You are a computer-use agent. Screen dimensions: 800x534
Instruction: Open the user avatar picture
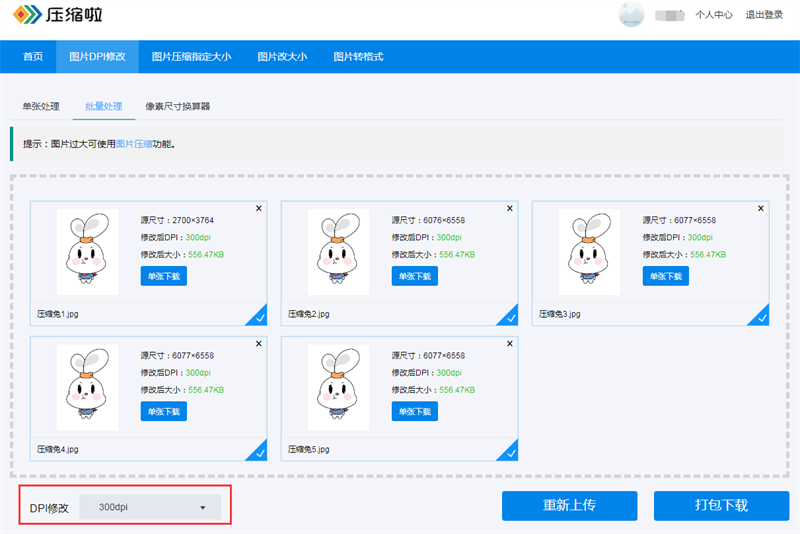tap(631, 14)
